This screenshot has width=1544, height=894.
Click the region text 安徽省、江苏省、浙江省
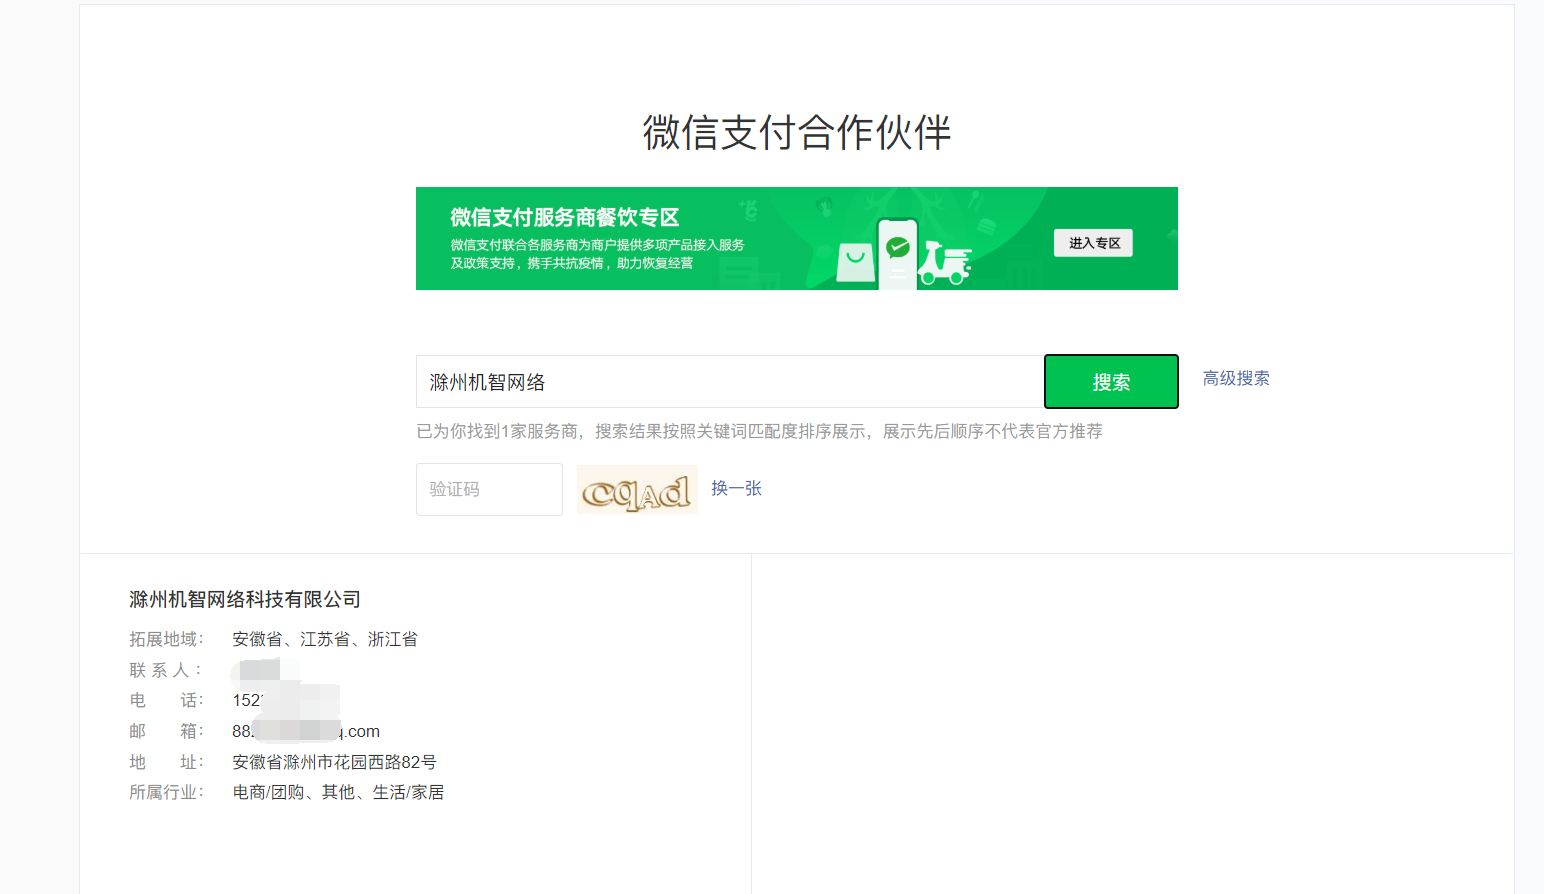325,639
